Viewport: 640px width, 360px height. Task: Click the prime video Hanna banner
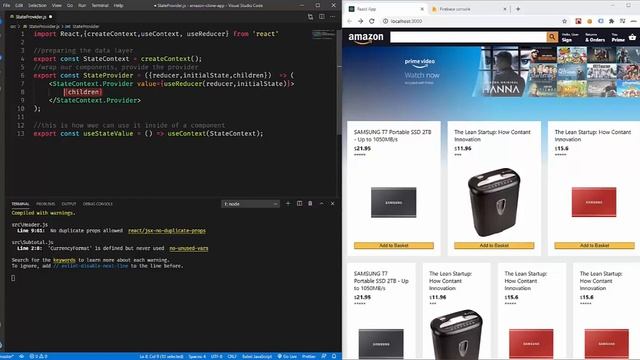pyautogui.click(x=491, y=72)
